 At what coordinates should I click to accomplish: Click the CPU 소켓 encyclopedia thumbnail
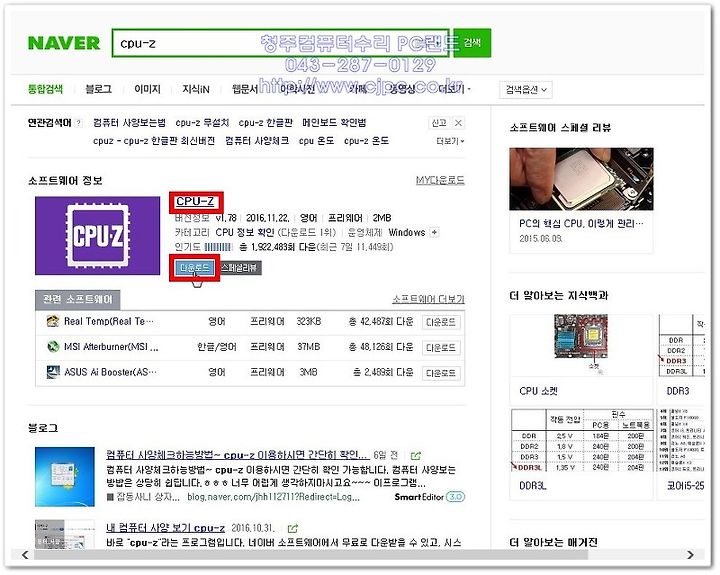pos(581,344)
